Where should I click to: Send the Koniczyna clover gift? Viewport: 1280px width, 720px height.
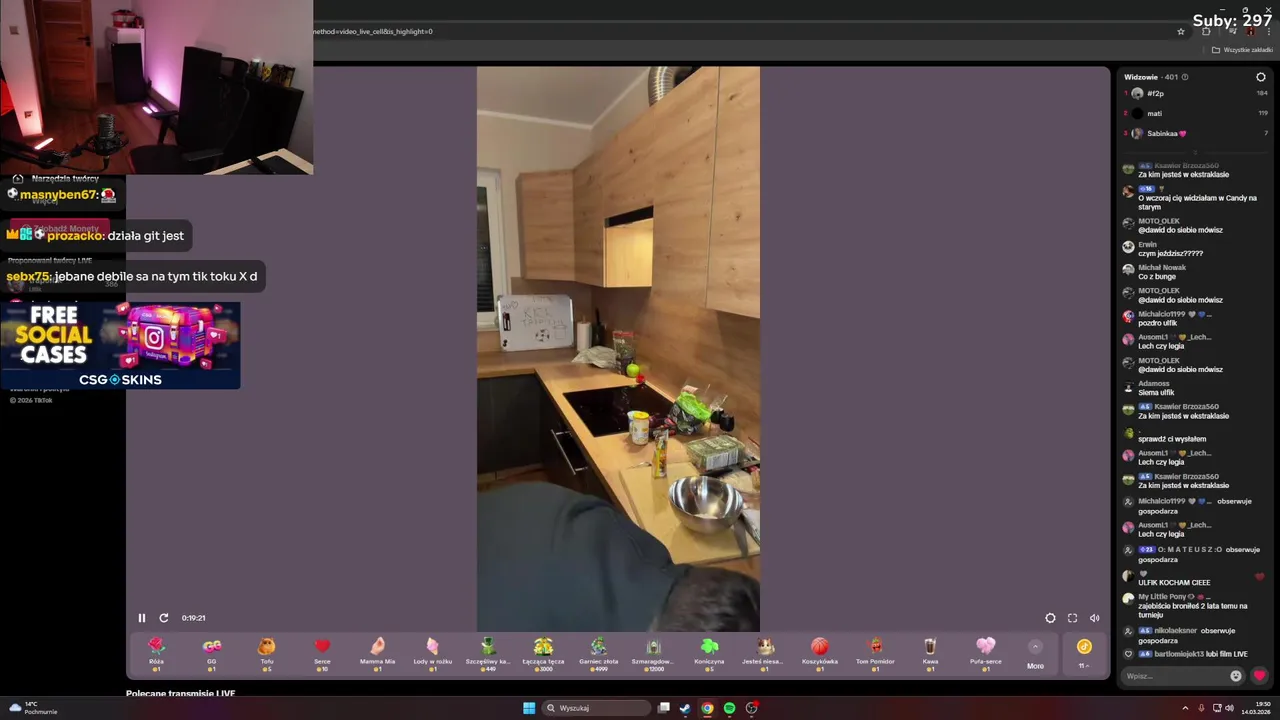709,654
